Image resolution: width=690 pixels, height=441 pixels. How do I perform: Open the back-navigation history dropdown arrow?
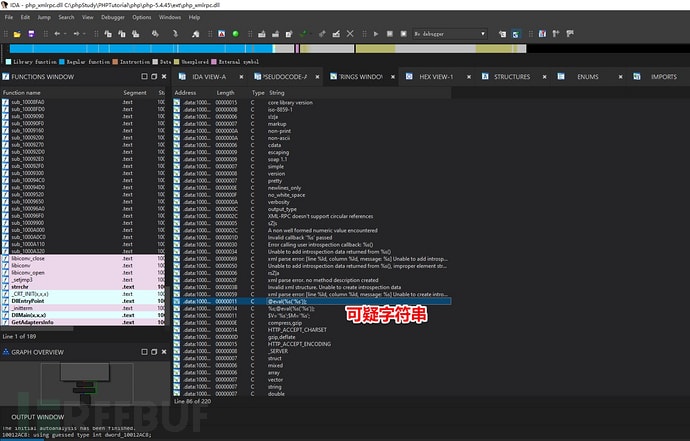tap(65, 34)
